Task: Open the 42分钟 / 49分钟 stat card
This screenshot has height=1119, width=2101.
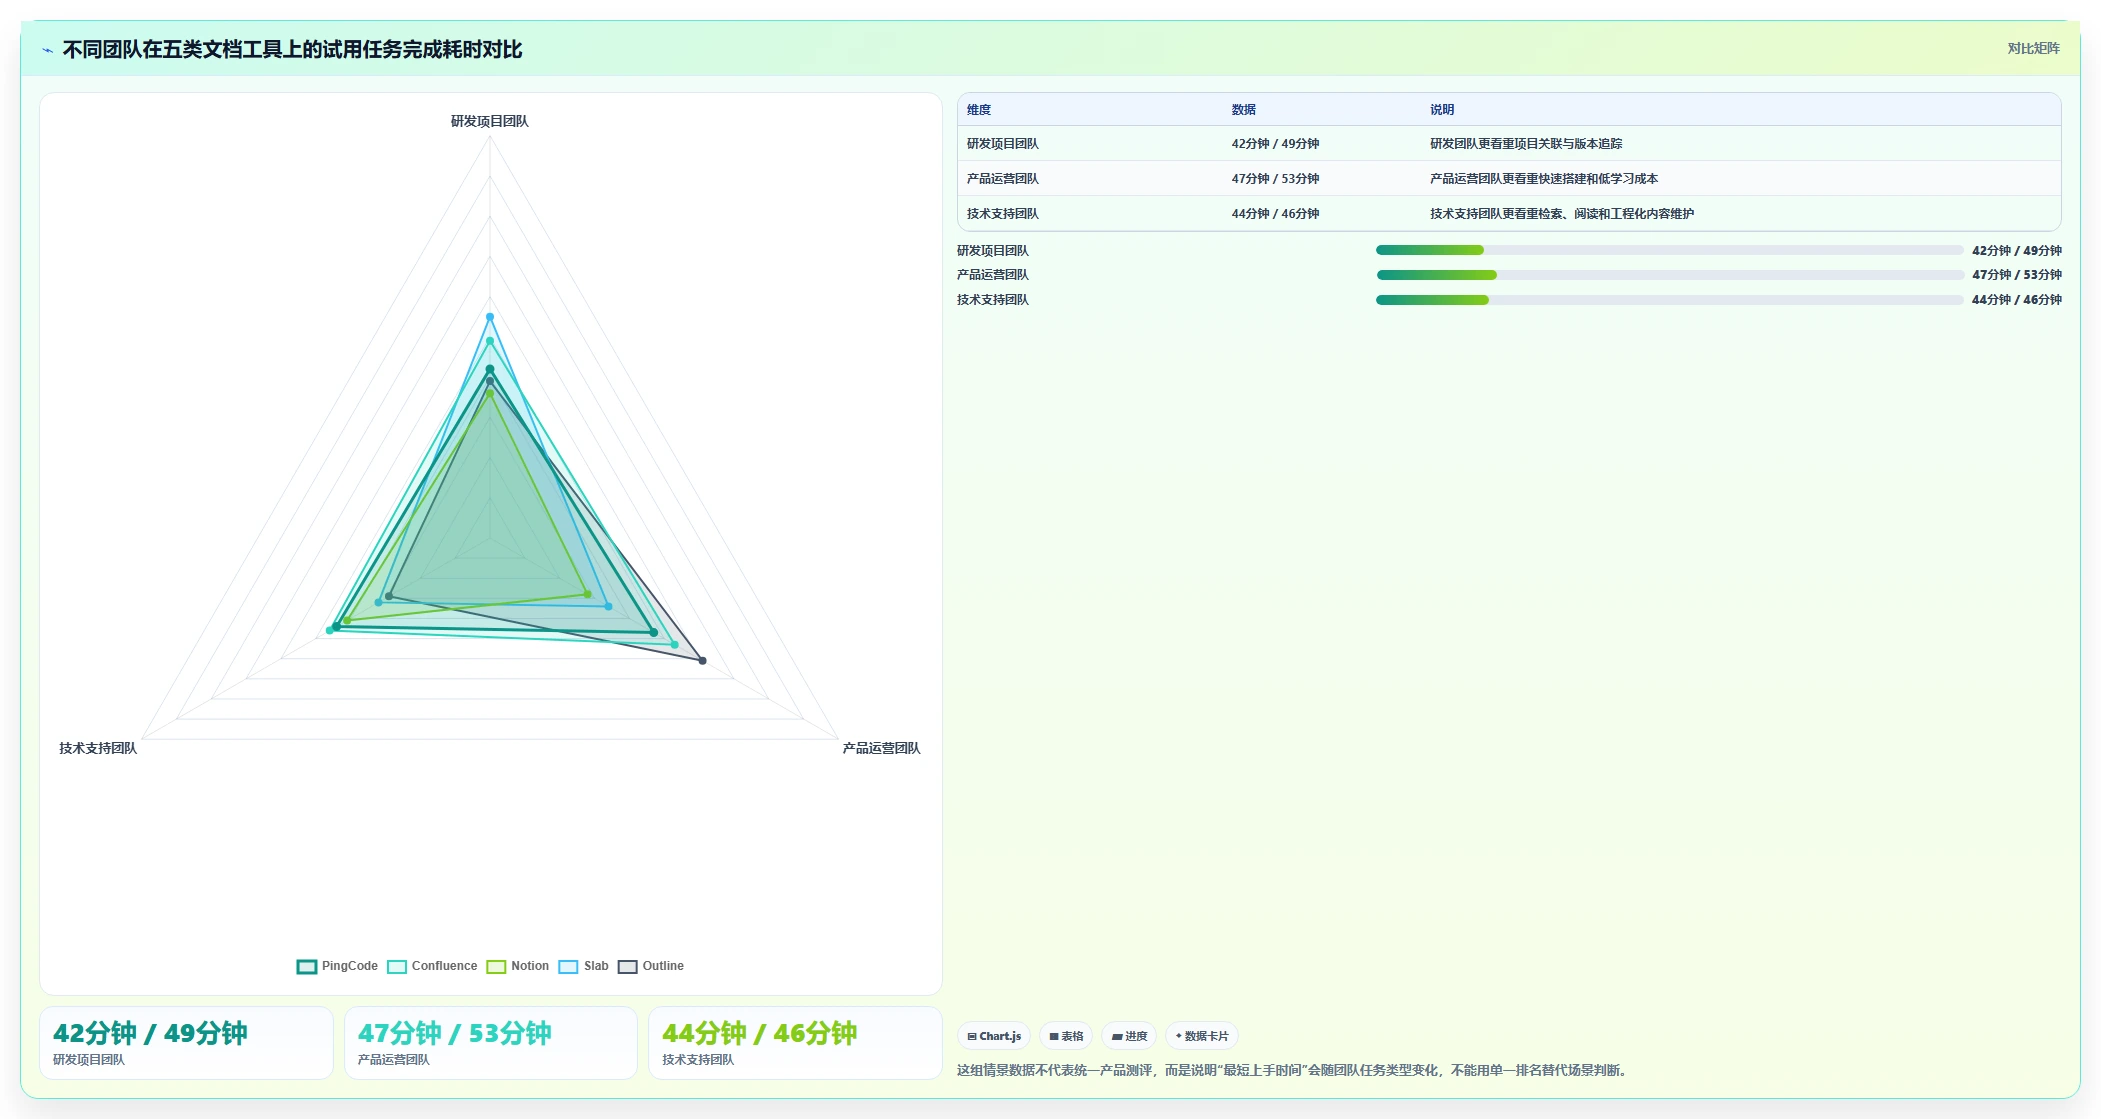Action: coord(186,1043)
